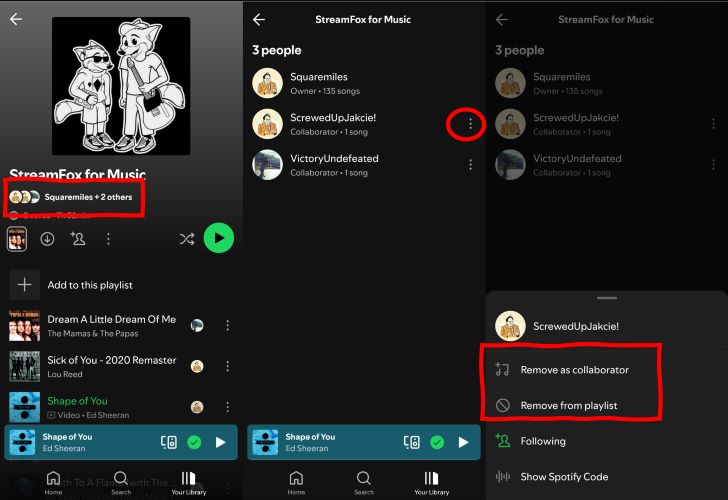
Task: Tap contributor avatar on Dream A Little Dream
Action: pos(197,325)
